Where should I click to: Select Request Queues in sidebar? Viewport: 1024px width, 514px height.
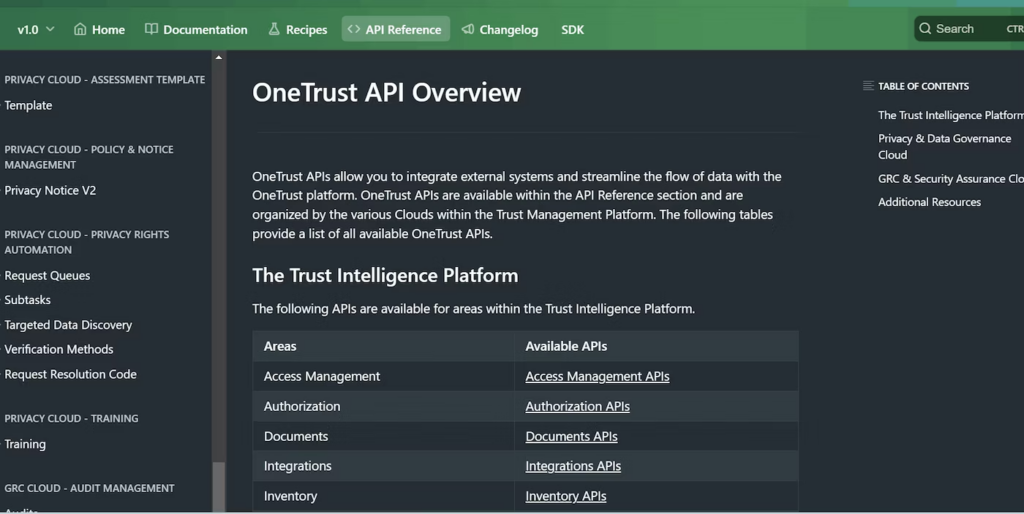point(47,276)
